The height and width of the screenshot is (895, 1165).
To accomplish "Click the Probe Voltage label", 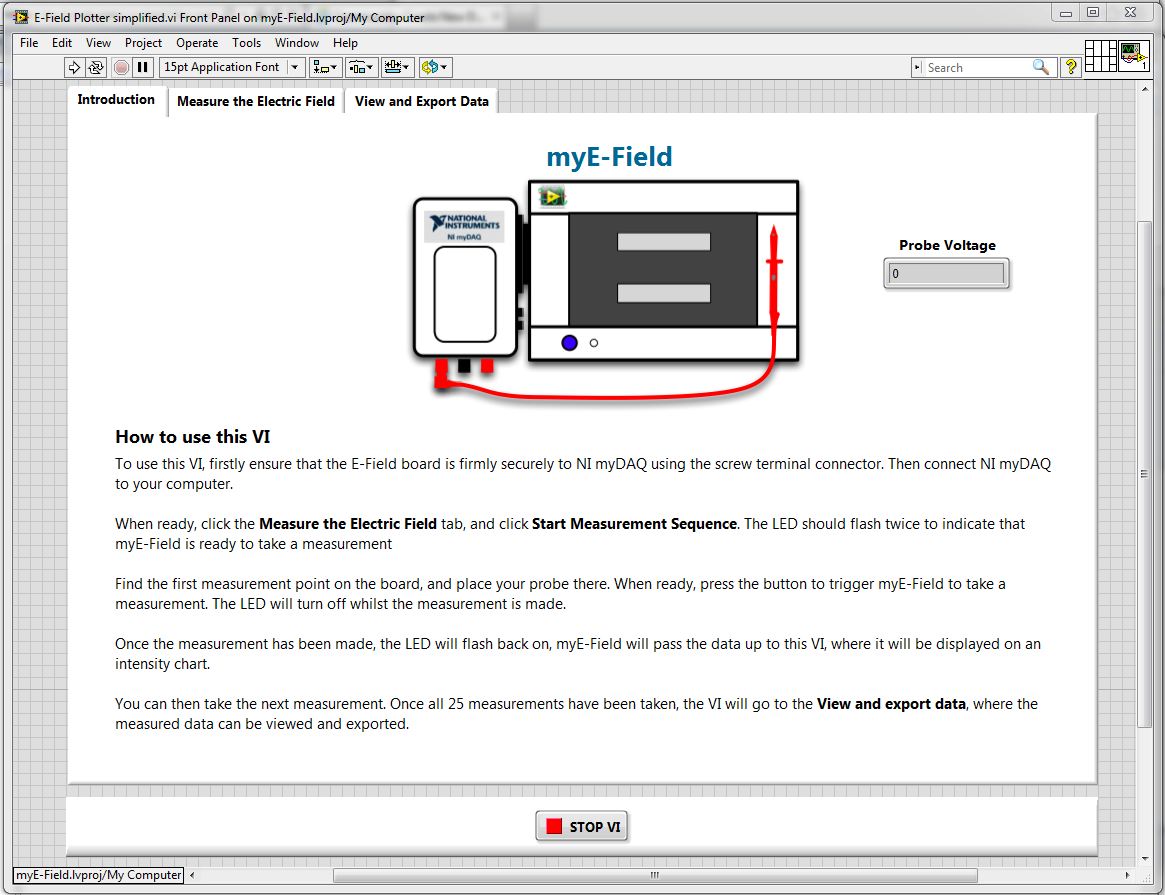I will [x=947, y=245].
